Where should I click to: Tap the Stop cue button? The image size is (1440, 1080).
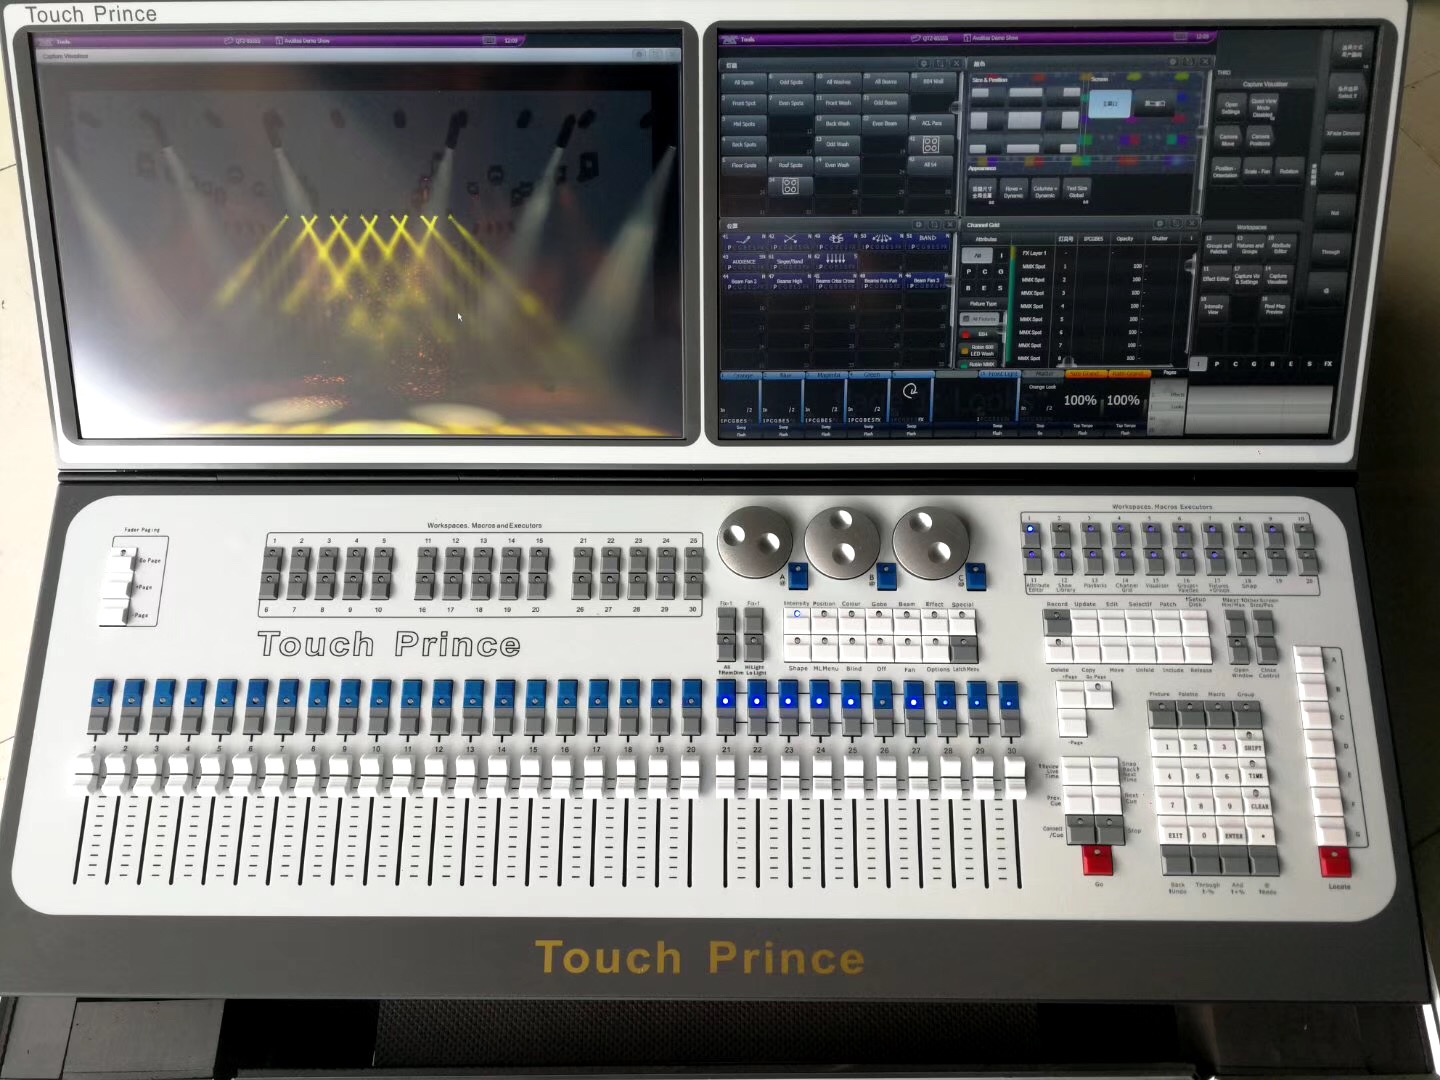[x=1110, y=829]
